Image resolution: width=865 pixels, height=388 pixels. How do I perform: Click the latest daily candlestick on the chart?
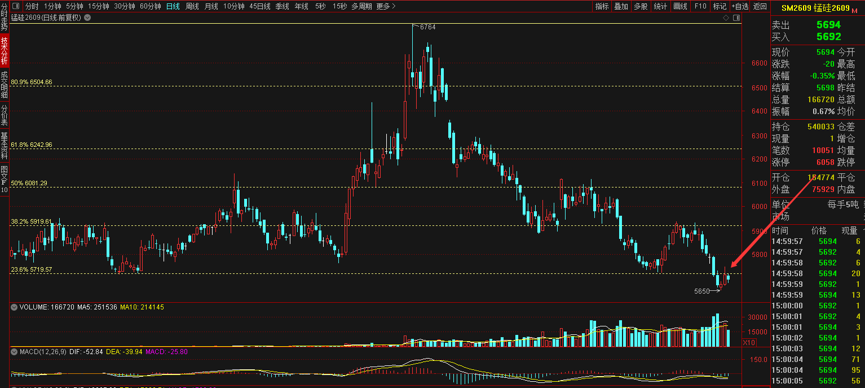(728, 278)
